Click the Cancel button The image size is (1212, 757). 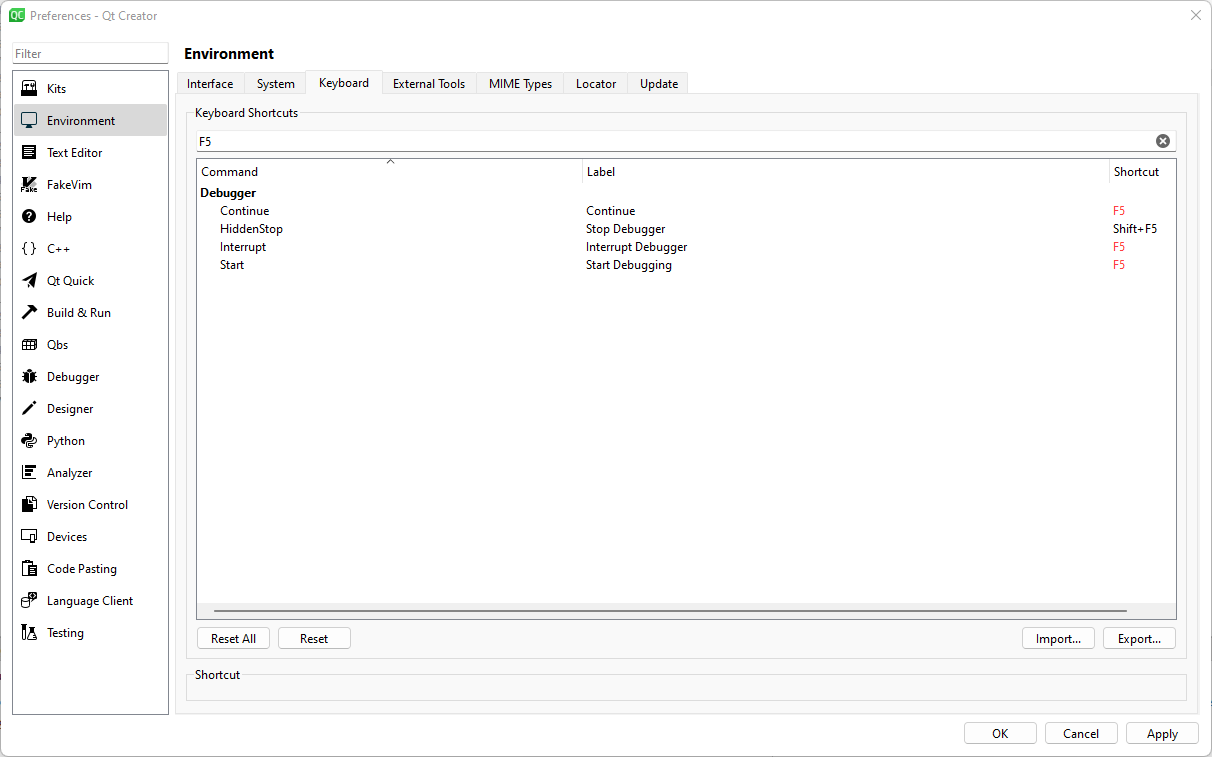coord(1081,733)
